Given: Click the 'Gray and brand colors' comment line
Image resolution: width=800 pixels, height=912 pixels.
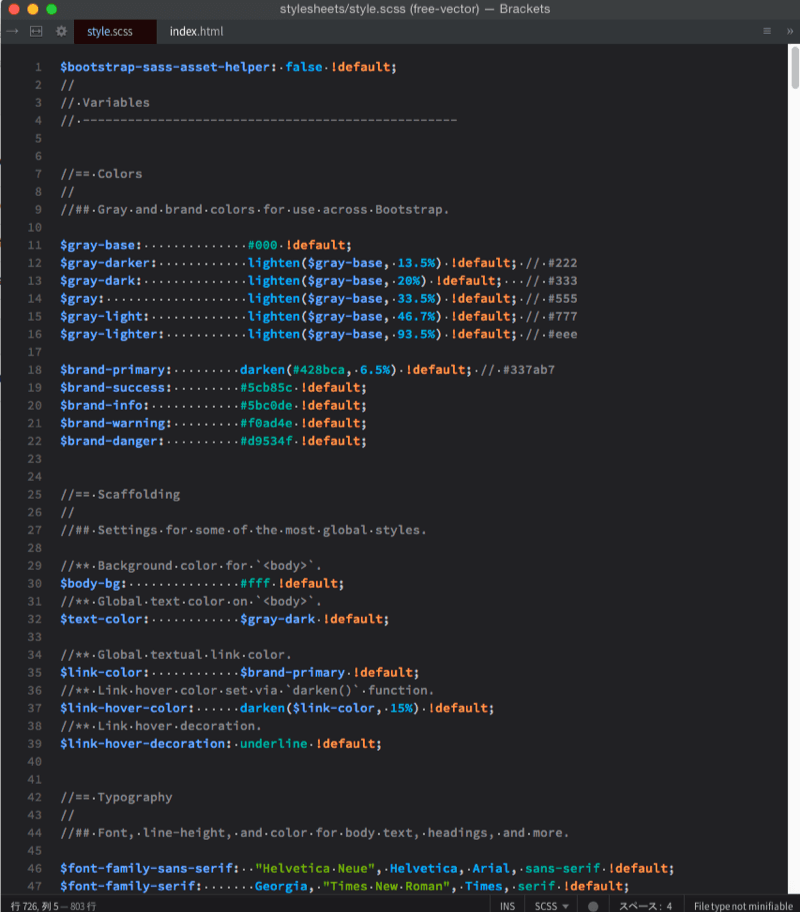Looking at the screenshot, I should tap(255, 209).
